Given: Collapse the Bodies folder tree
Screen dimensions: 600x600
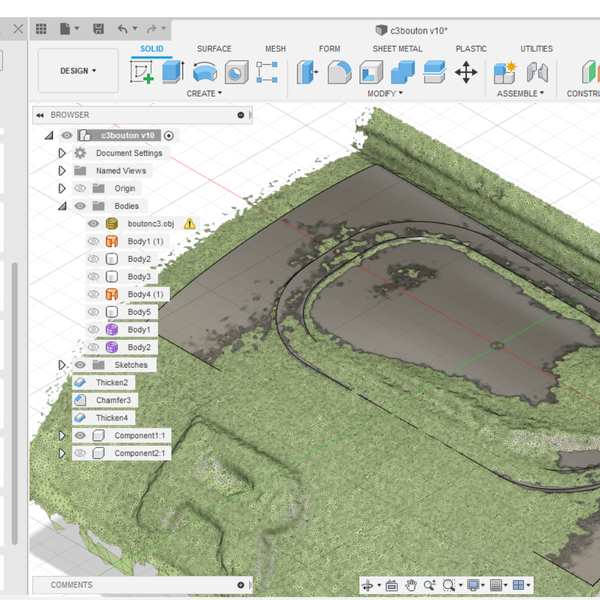Looking at the screenshot, I should pos(62,206).
